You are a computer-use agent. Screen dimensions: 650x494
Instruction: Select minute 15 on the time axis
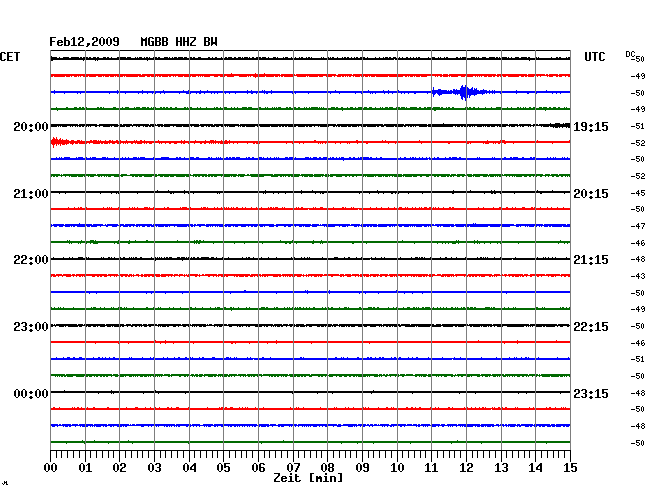570,468
